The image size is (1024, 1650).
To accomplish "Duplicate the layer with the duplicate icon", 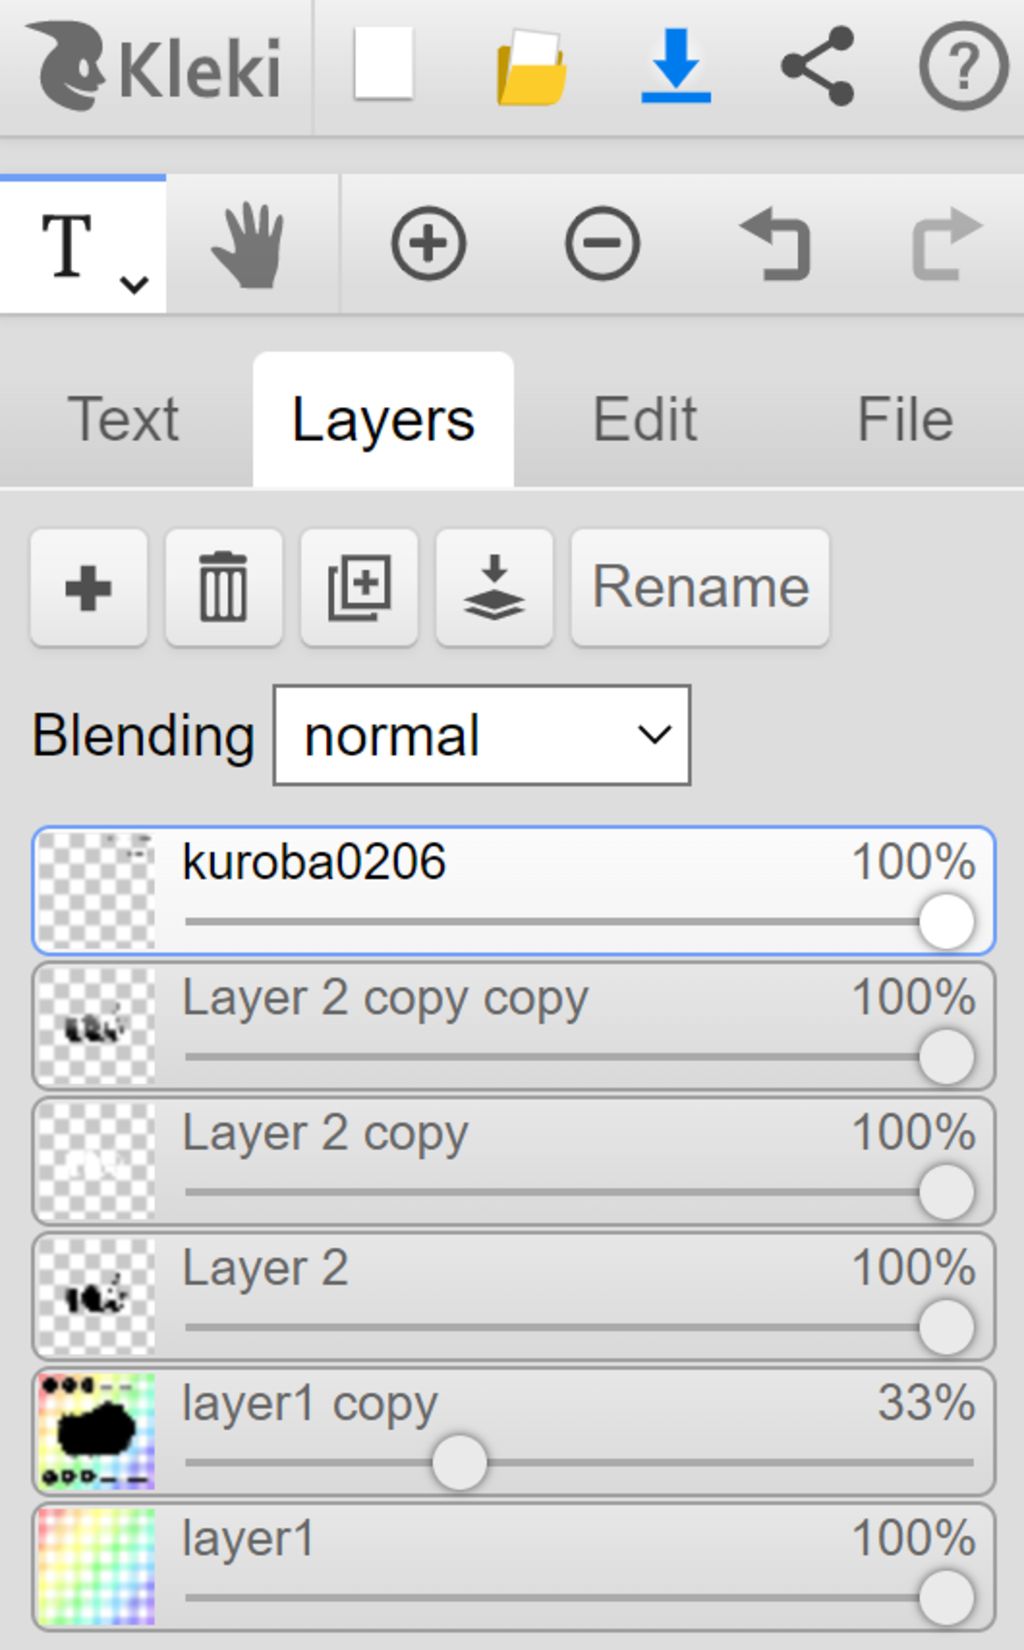I will (x=359, y=587).
